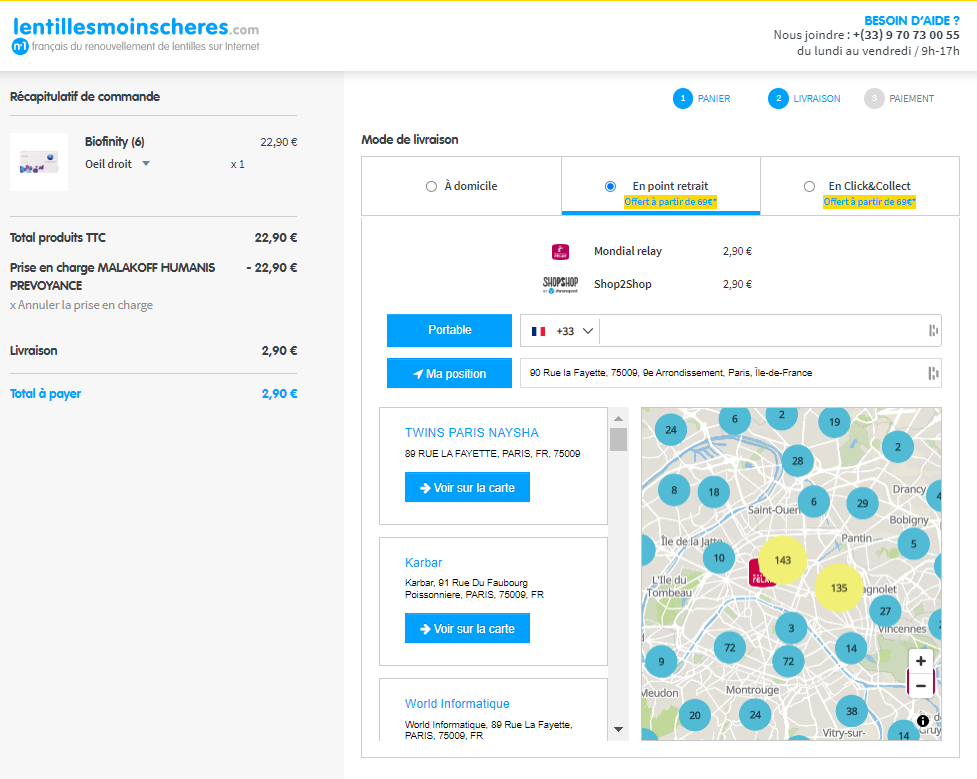Click the 8 cluster marker on map
Screen dimensions: 977x779
(x=674, y=490)
